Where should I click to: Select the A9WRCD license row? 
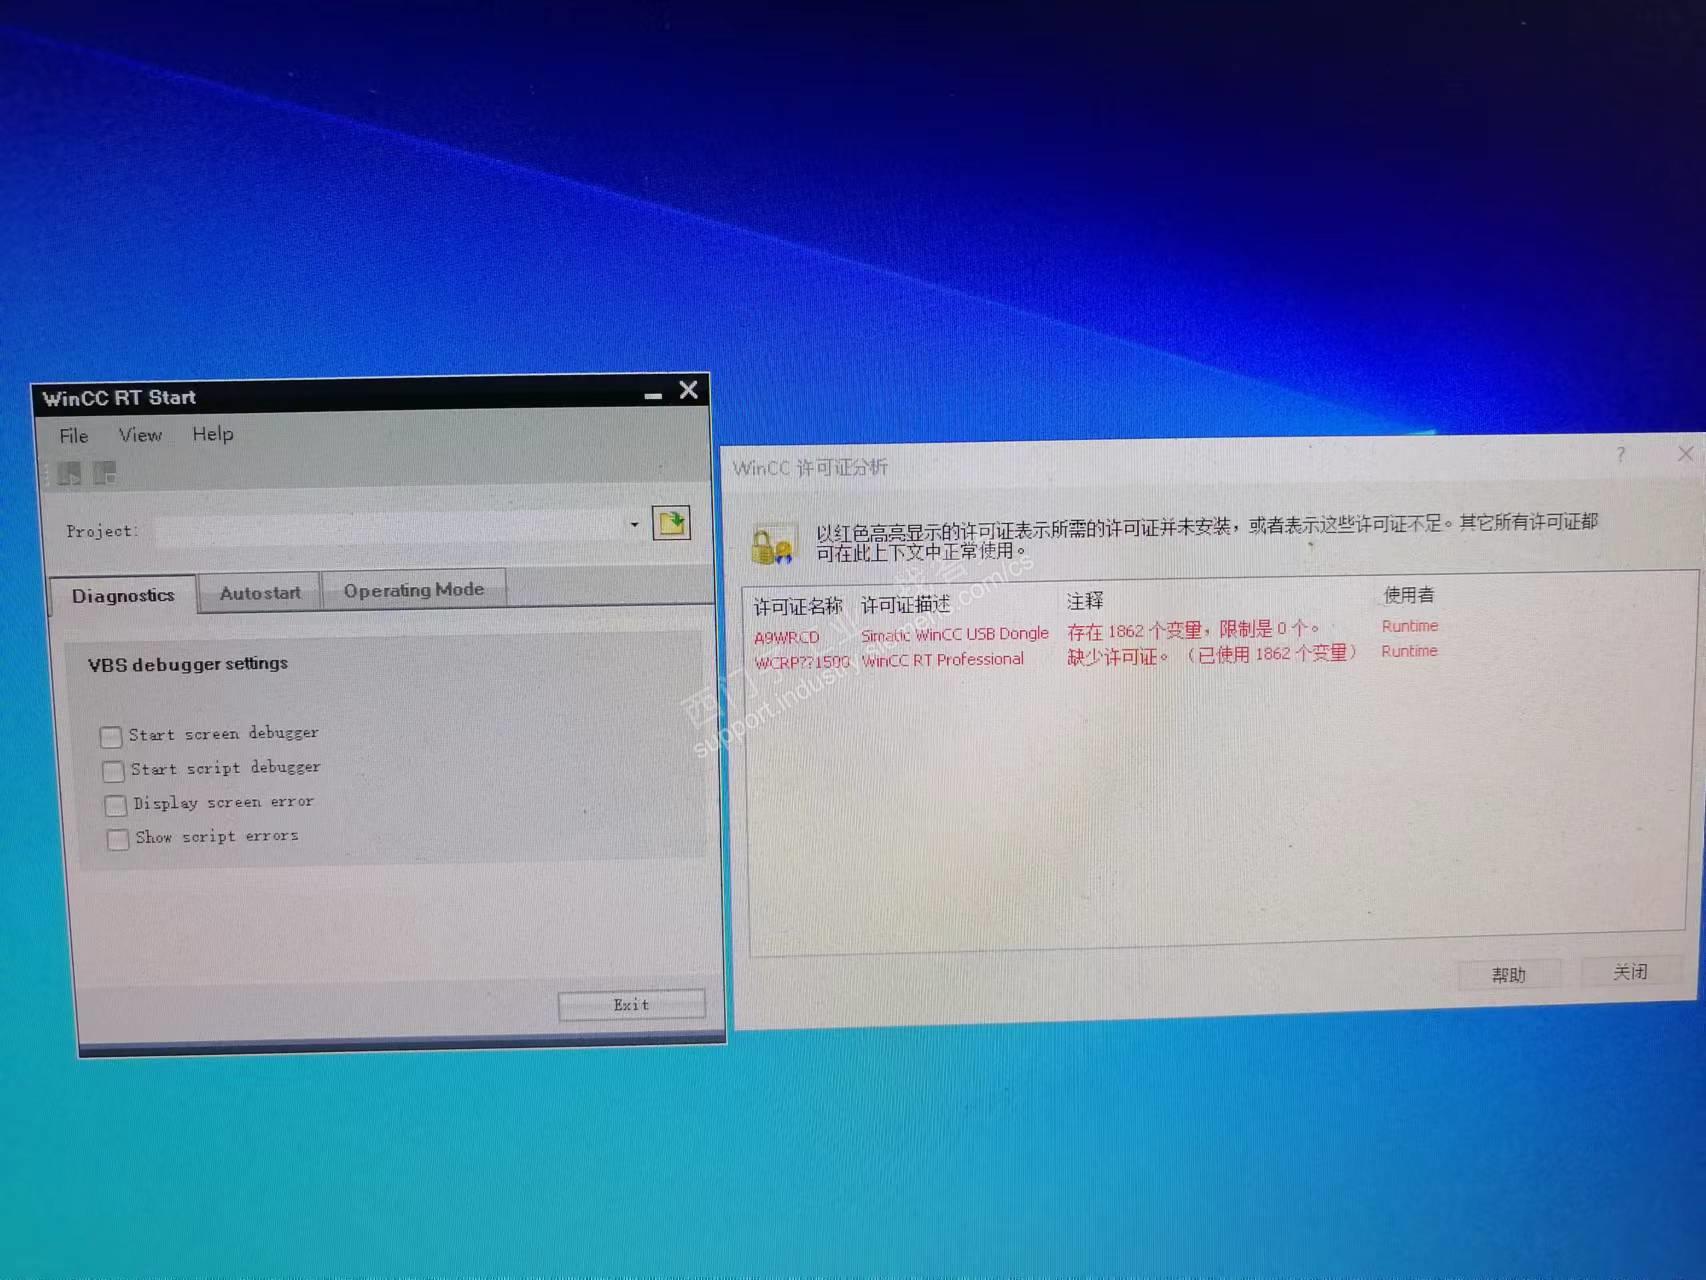[x=1096, y=632]
